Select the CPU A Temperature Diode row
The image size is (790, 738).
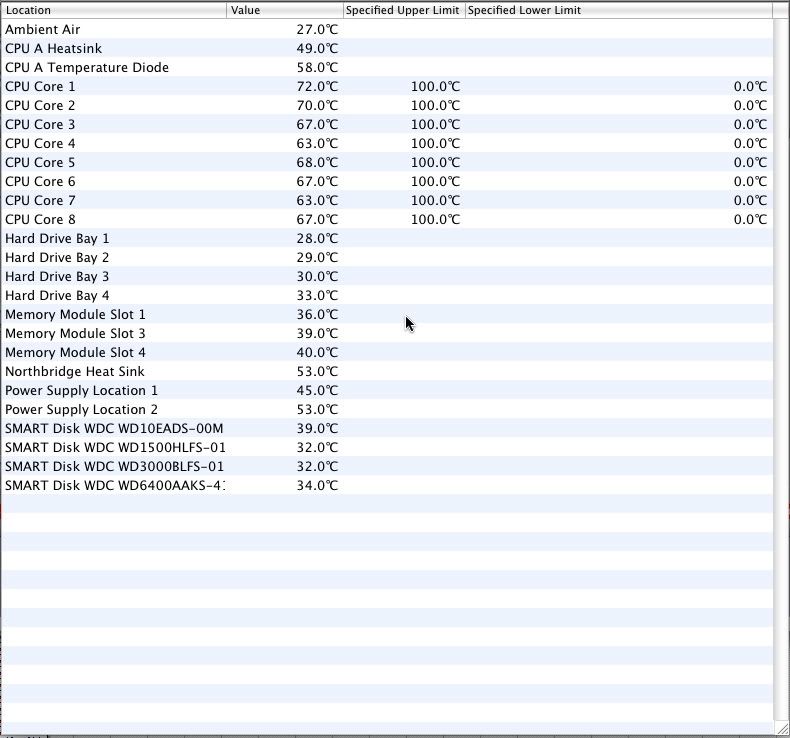[x=387, y=68]
